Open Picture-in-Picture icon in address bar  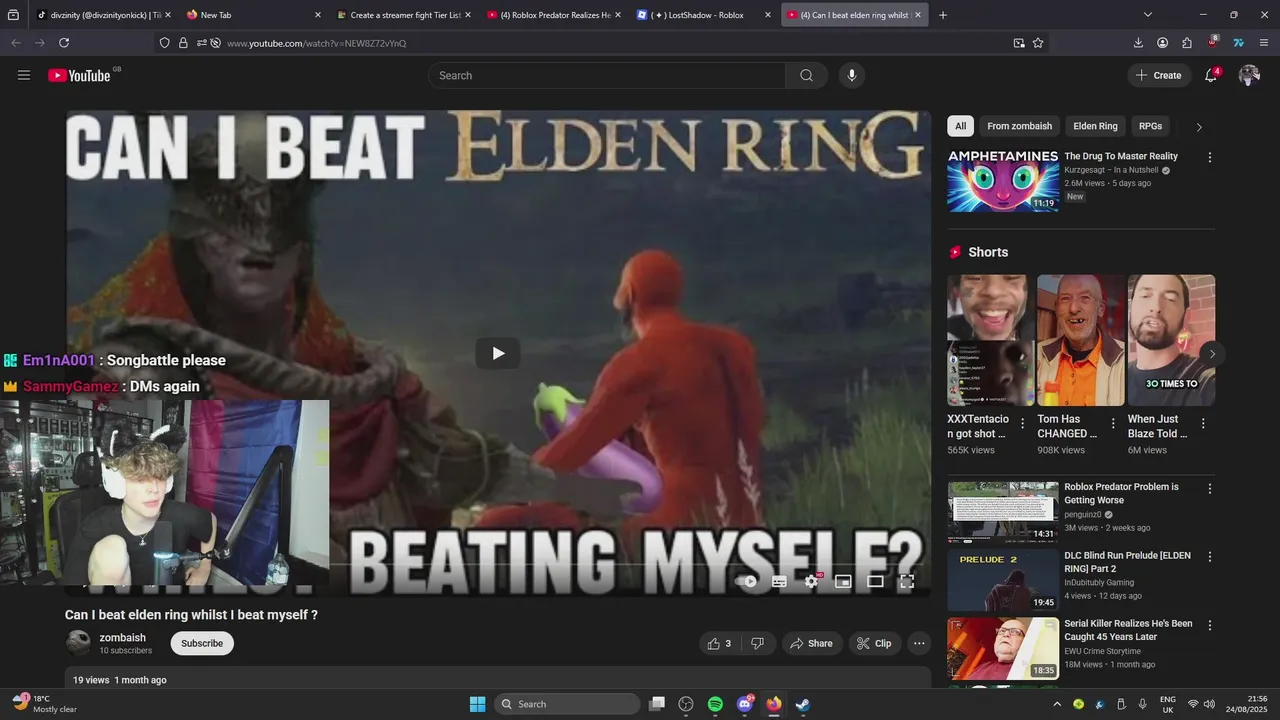[1019, 43]
